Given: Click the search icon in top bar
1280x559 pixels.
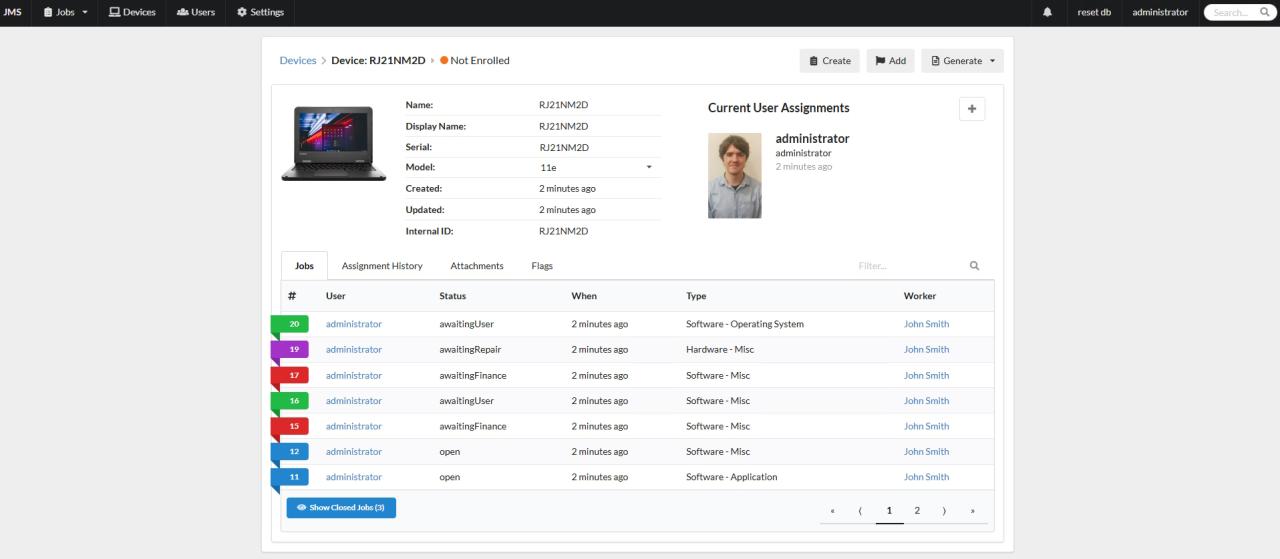Looking at the screenshot, I should coord(1264,12).
